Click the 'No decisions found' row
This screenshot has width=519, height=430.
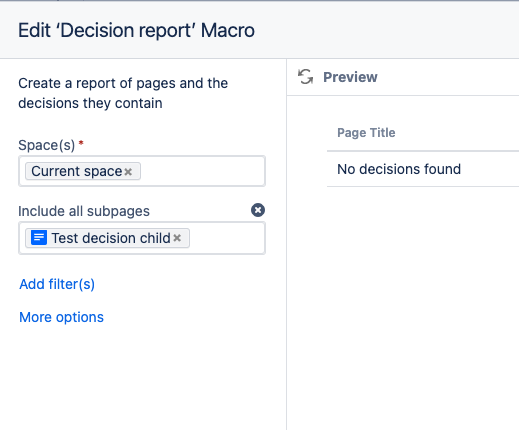point(423,169)
